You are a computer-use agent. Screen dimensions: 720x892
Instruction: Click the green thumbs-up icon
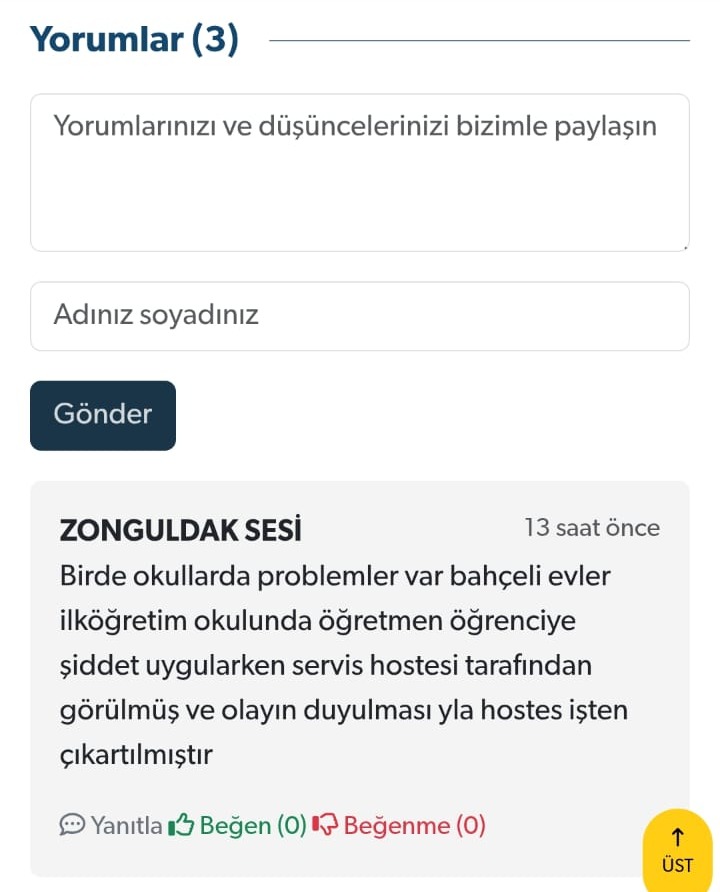181,824
